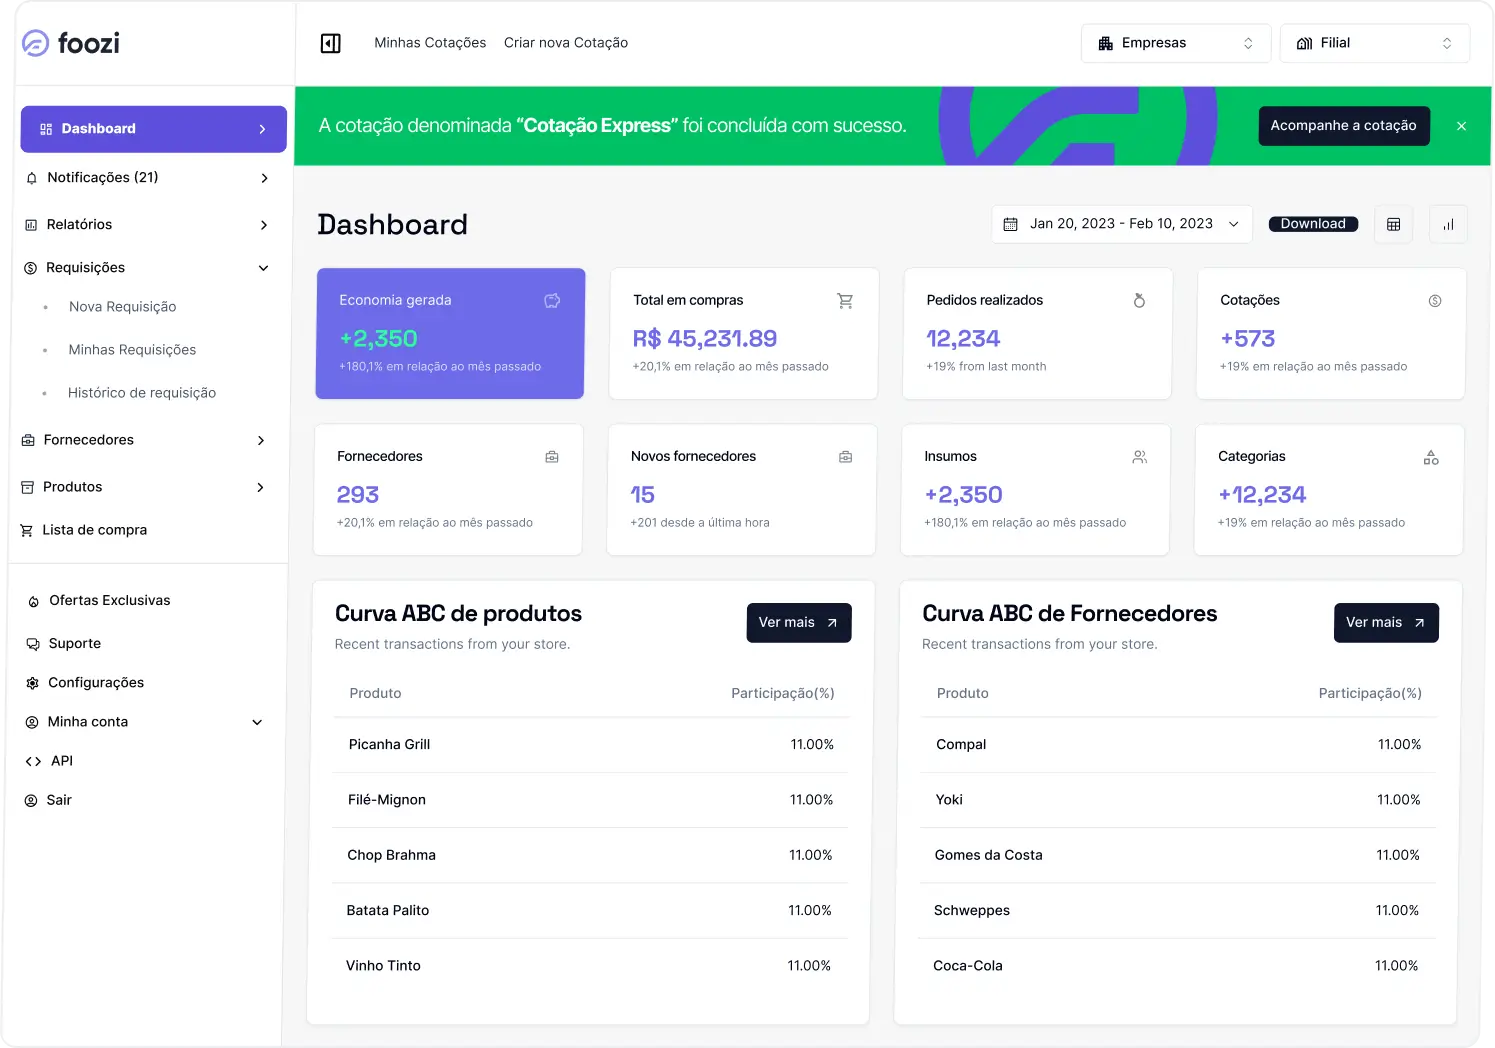Select Nova Requisição in the sidebar
1495x1048 pixels.
click(122, 307)
